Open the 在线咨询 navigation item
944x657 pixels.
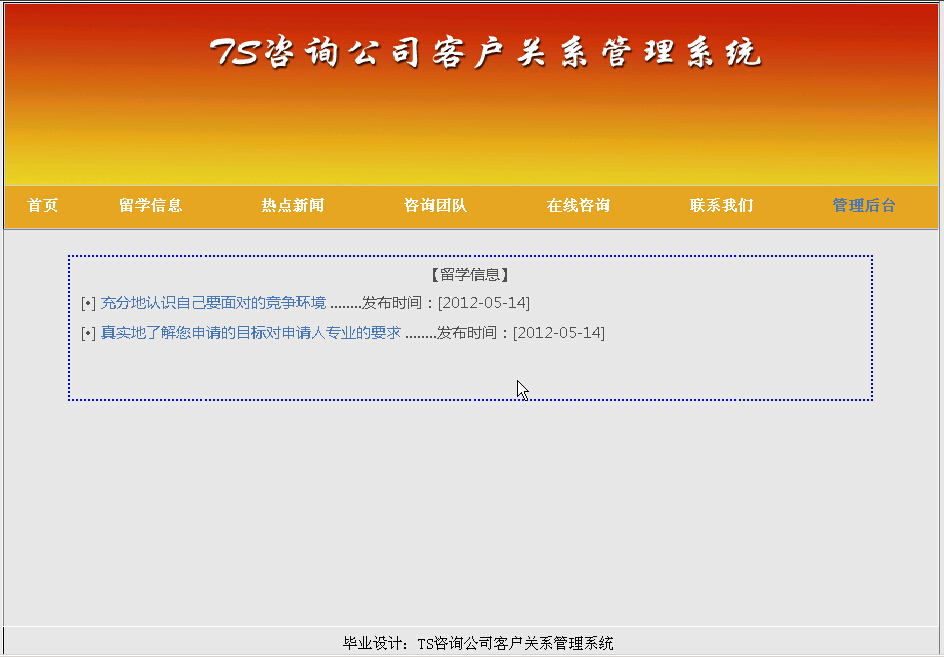tap(578, 205)
